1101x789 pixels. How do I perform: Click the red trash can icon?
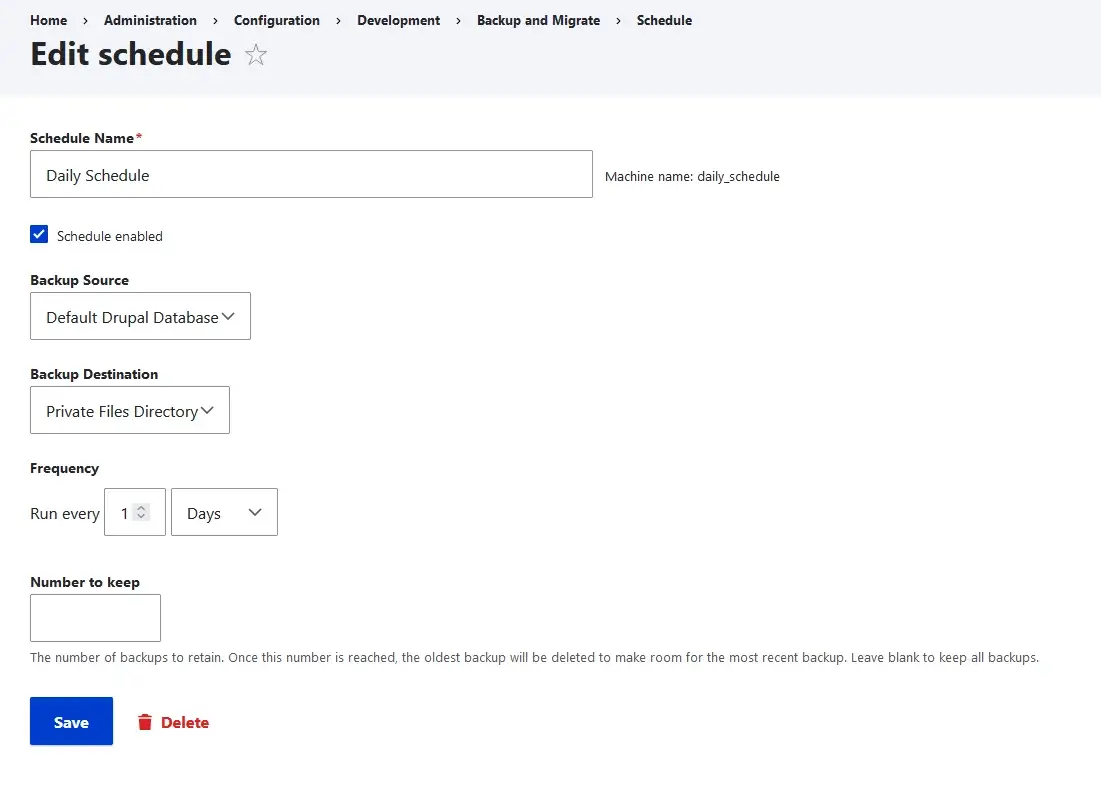(x=145, y=722)
